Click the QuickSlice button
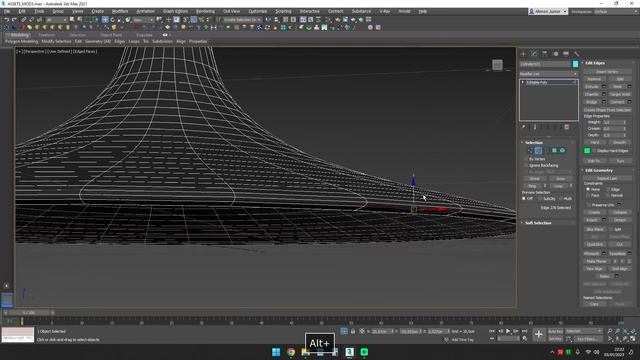The width and height of the screenshot is (640, 360). click(x=595, y=244)
